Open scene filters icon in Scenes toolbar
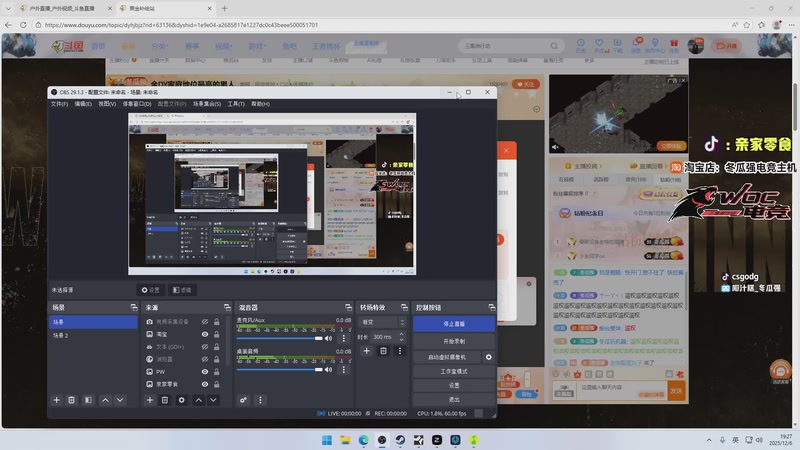800x450 pixels. [x=88, y=400]
